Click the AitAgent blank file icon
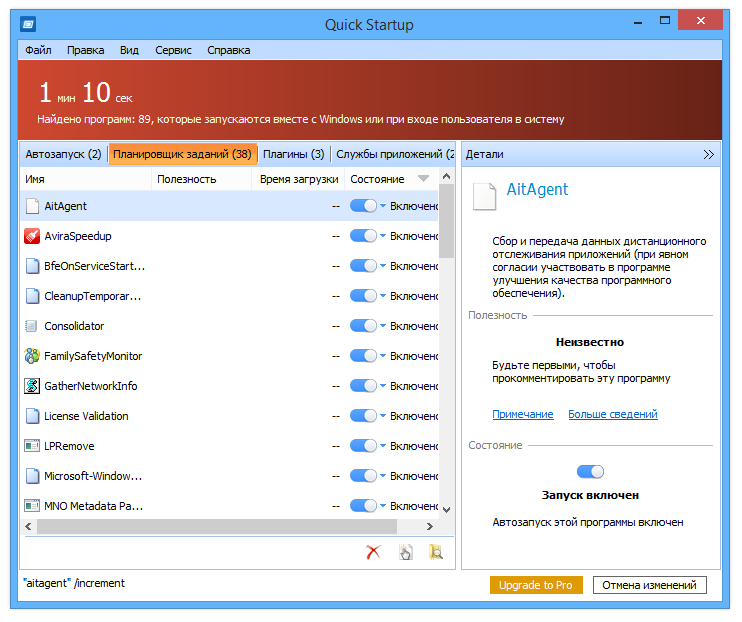 point(32,206)
